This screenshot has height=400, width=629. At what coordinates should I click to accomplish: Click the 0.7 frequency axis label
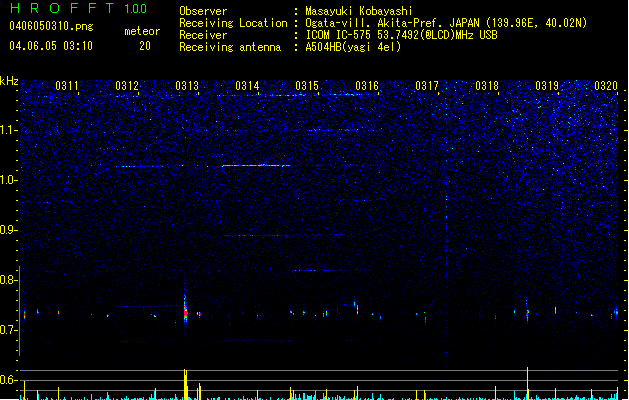[8, 330]
